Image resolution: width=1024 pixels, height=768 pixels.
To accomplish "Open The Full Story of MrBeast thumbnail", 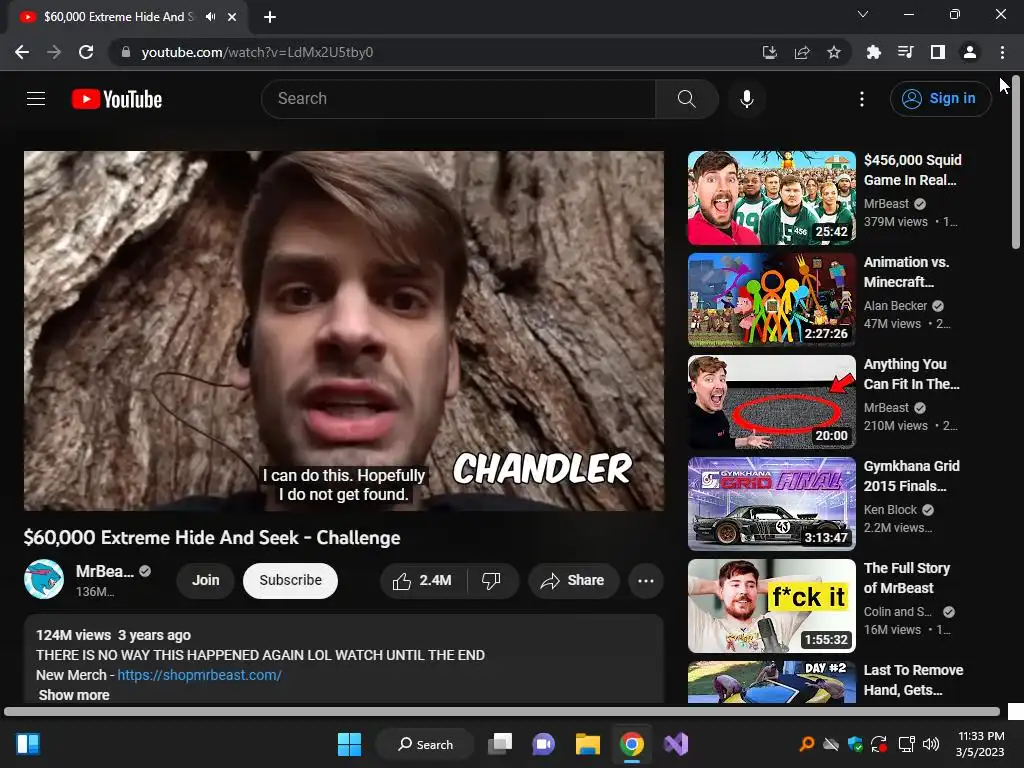I will [771, 605].
